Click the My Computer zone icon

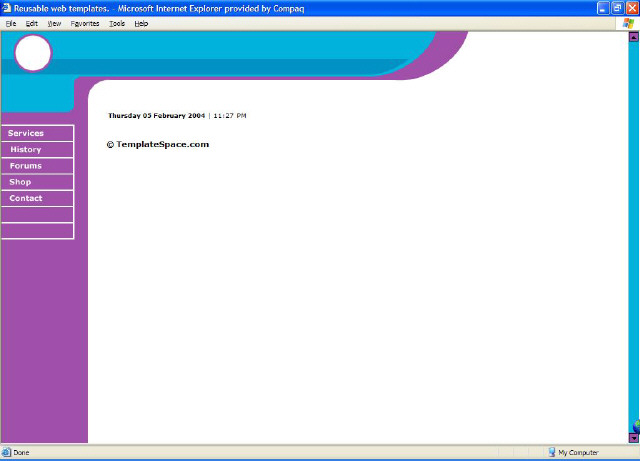tap(552, 453)
